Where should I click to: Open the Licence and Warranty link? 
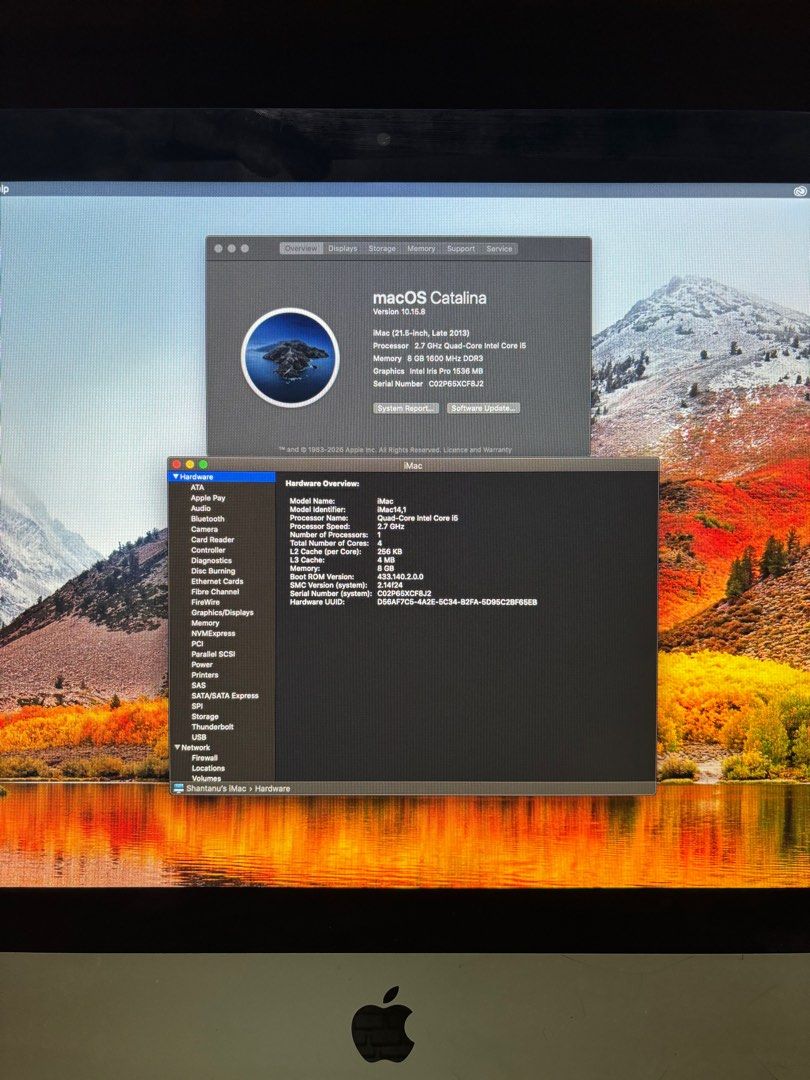477,450
